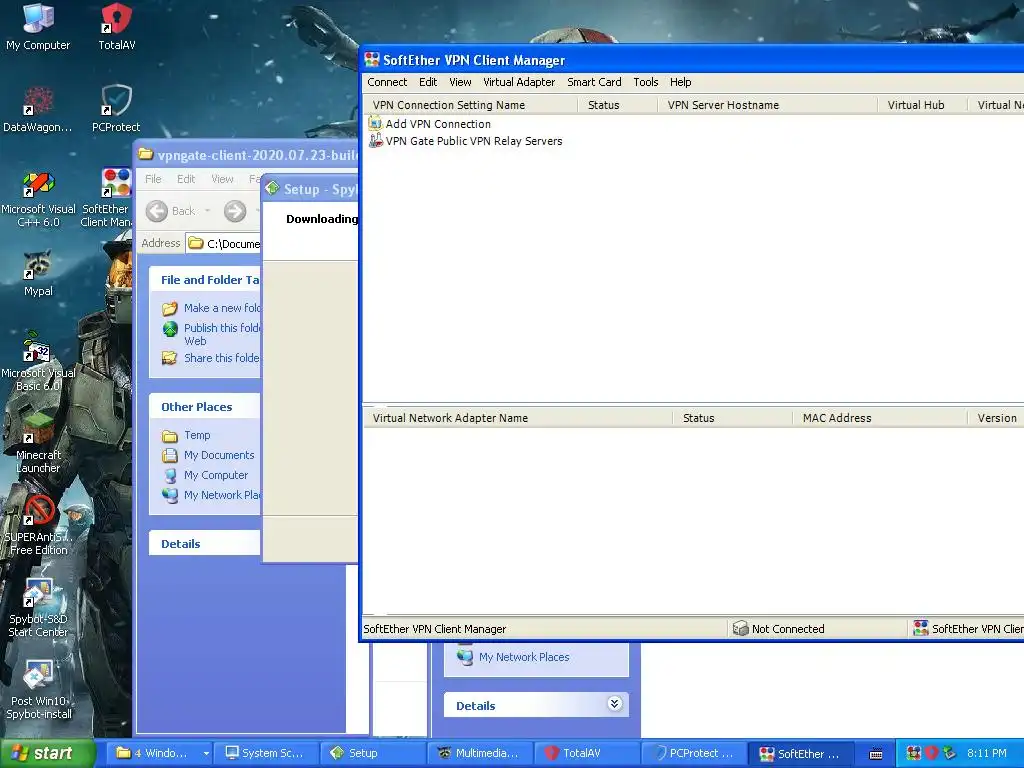Switch to SoftEther taskbar button

point(801,753)
